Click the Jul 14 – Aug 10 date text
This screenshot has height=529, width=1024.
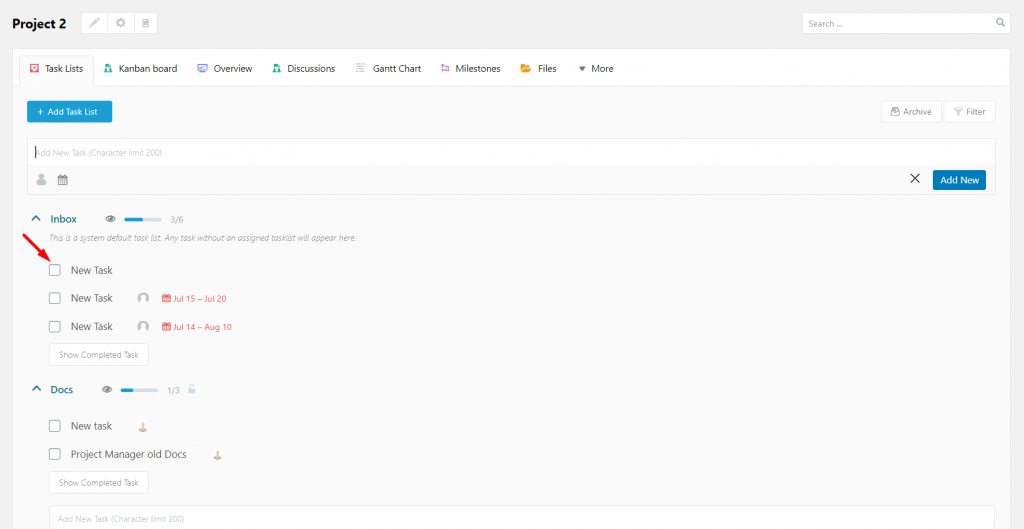click(202, 327)
